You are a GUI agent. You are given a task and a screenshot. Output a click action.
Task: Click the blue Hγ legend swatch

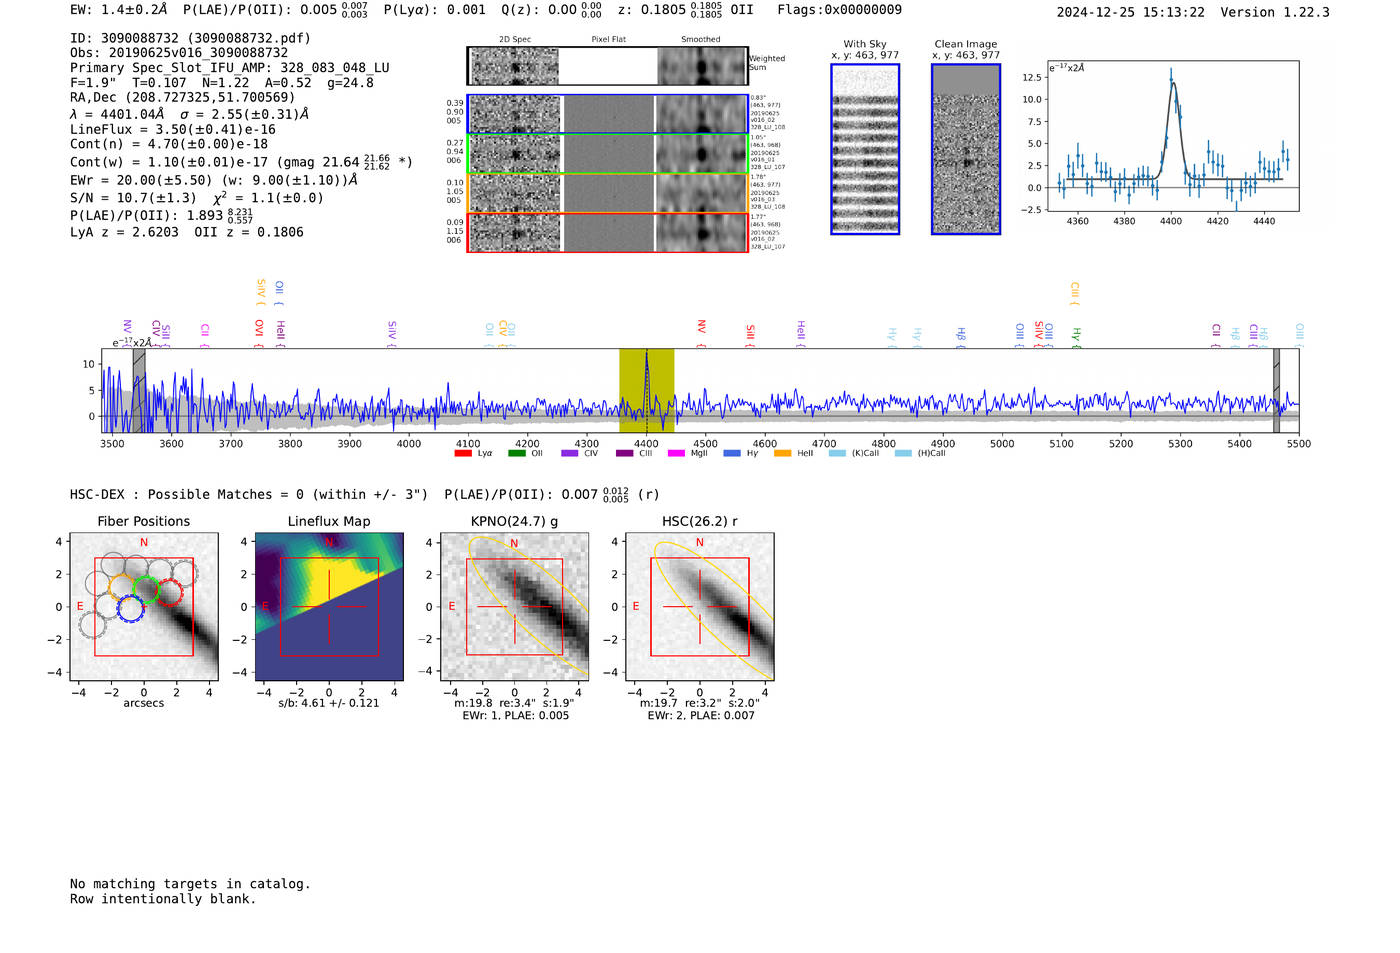click(732, 453)
